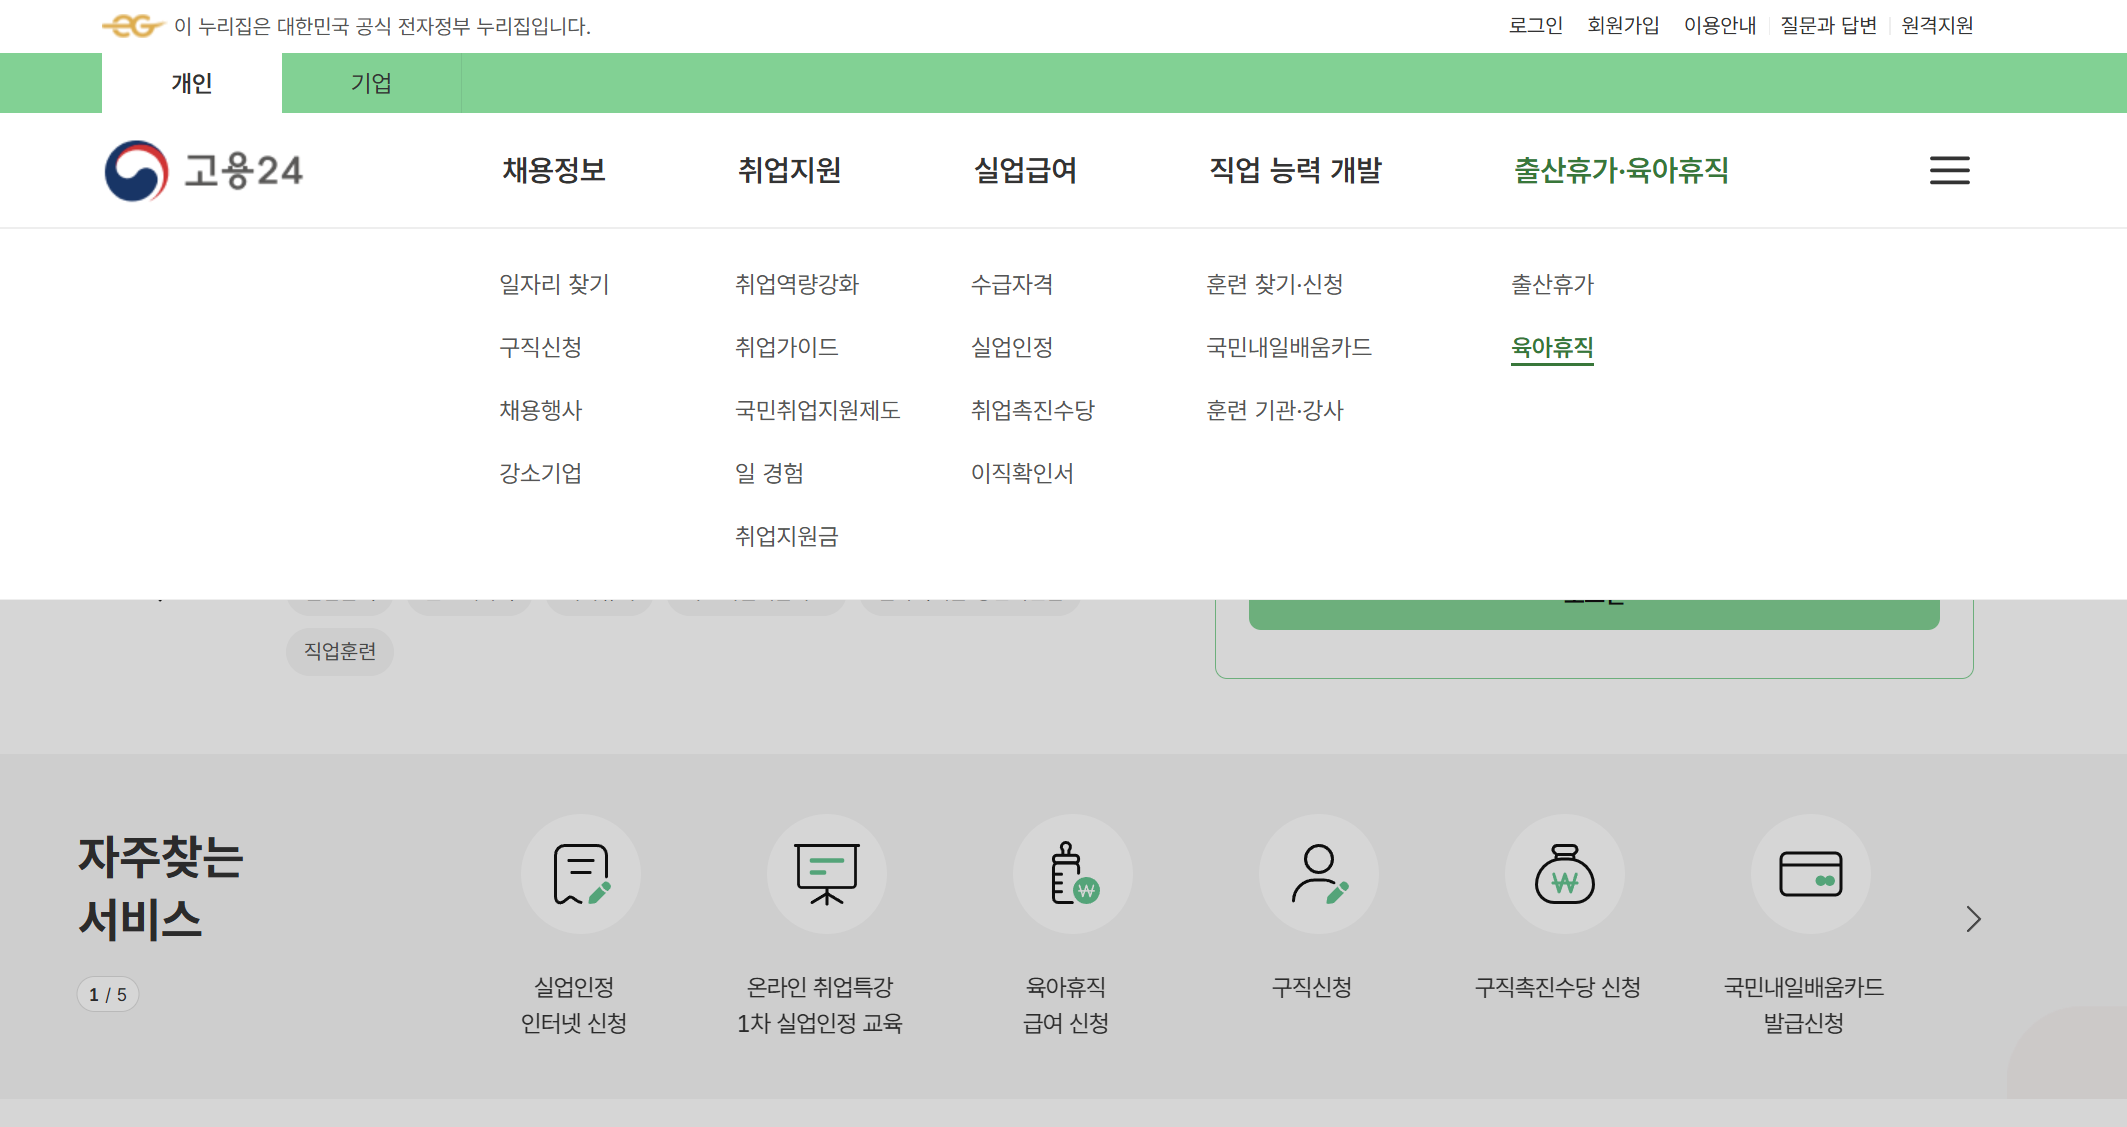Click the 고용24 logo

[x=204, y=171]
